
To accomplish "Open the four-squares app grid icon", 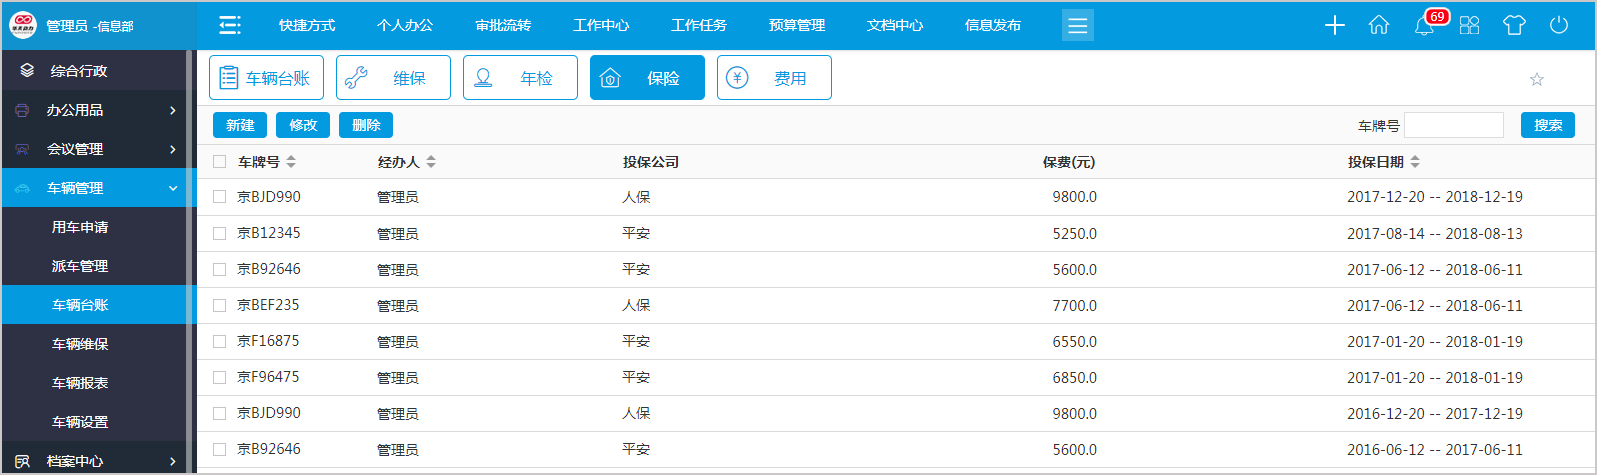I will click(x=1469, y=26).
